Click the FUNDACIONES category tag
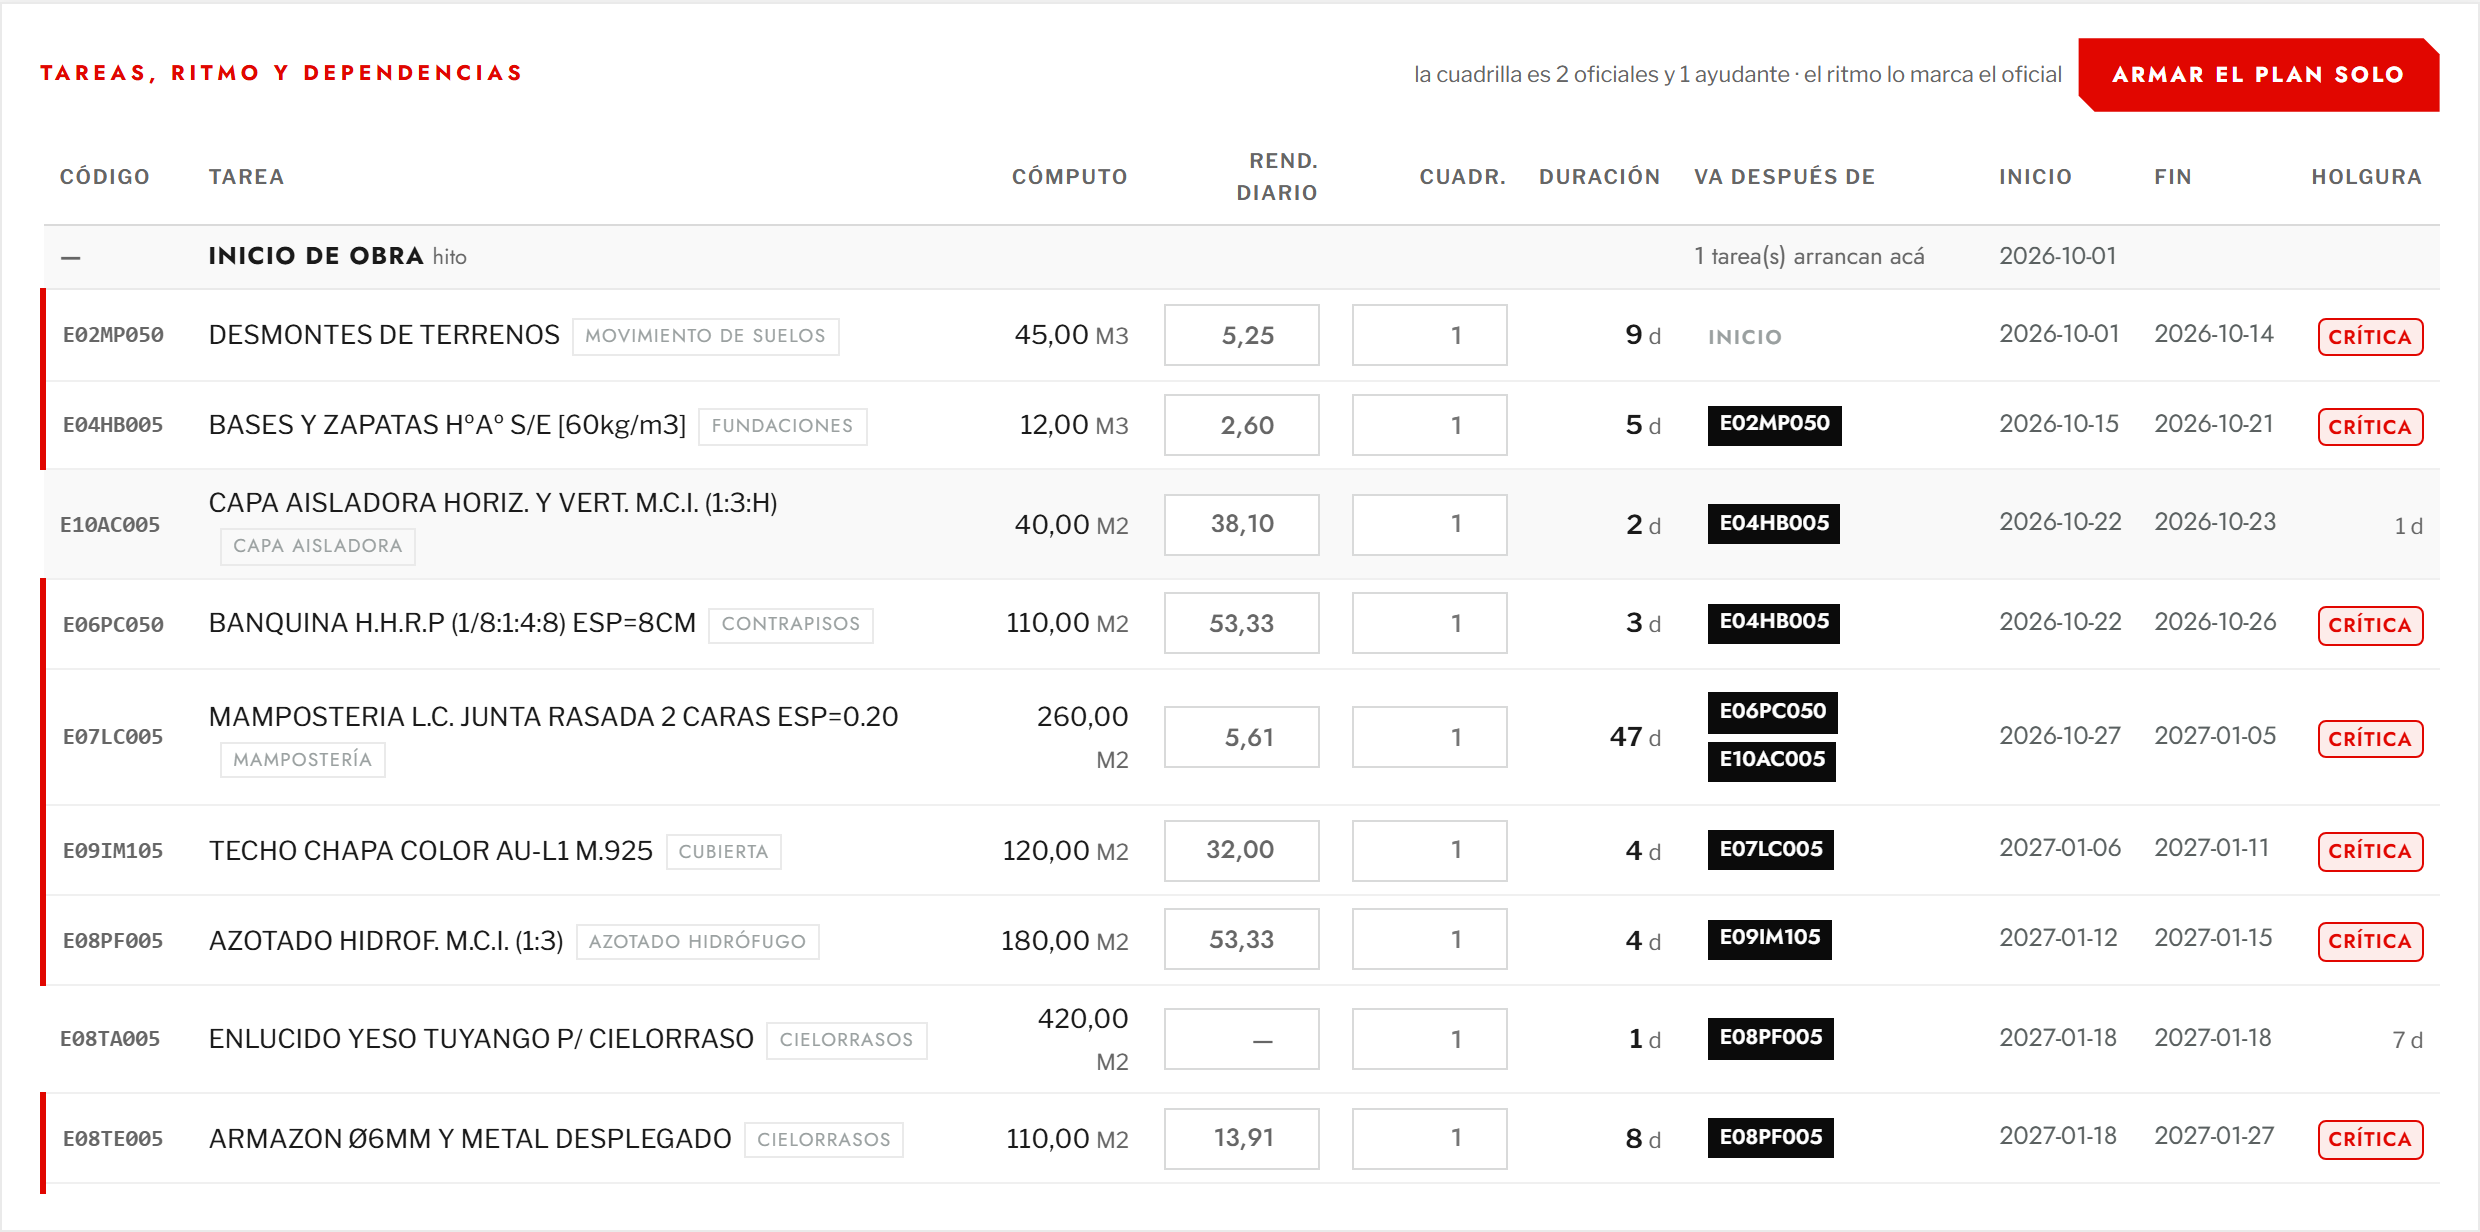Screen dimensions: 2480x1232 pos(782,426)
